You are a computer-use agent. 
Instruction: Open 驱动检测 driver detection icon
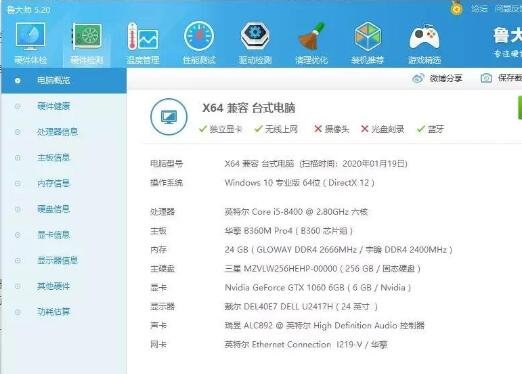point(255,36)
